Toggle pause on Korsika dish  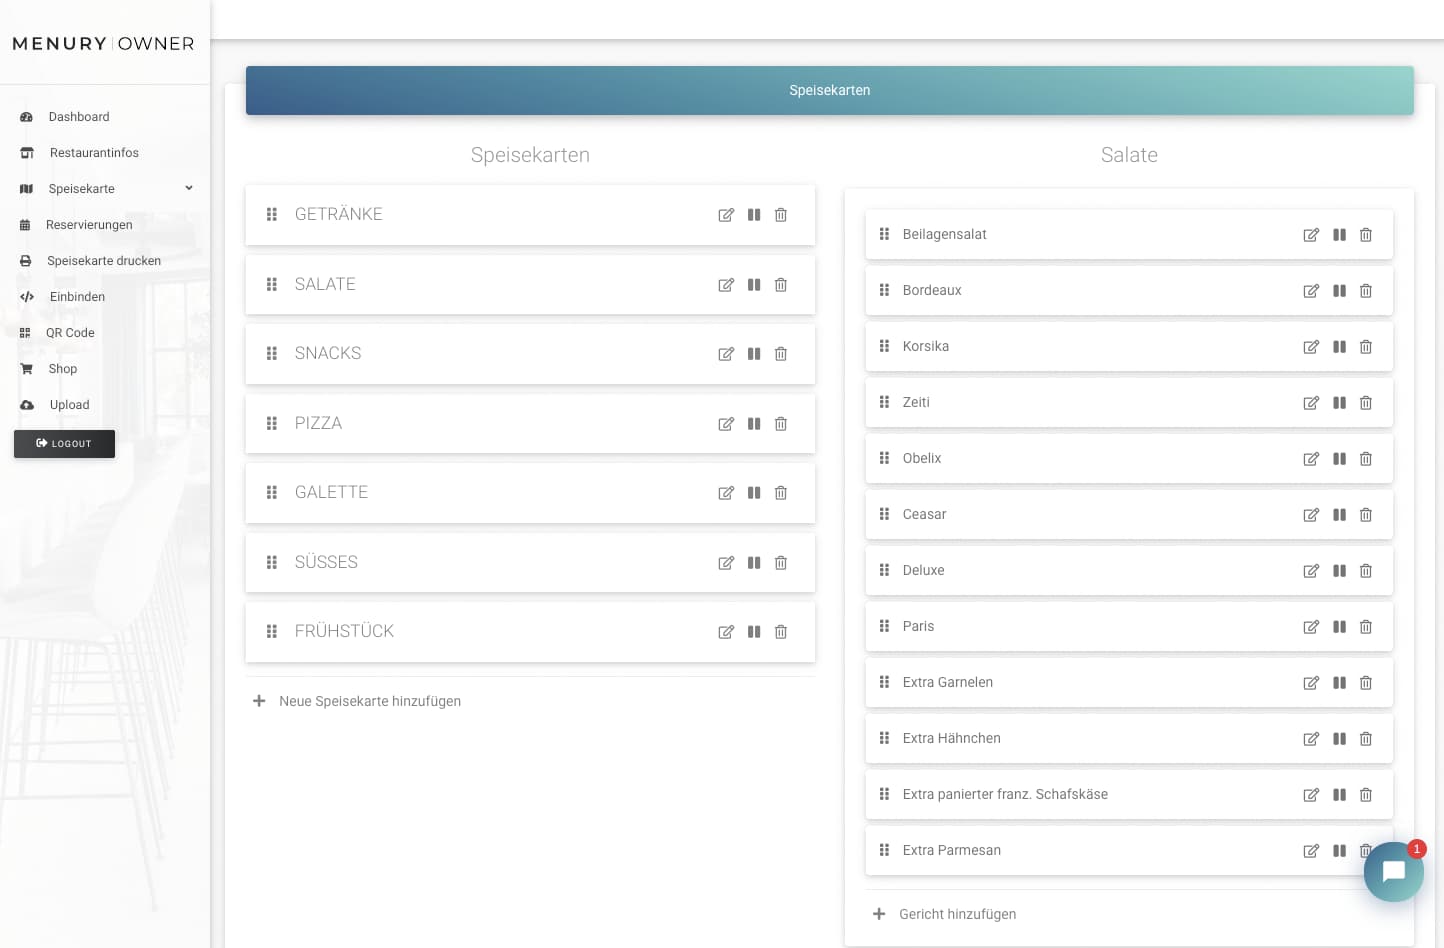(1339, 347)
